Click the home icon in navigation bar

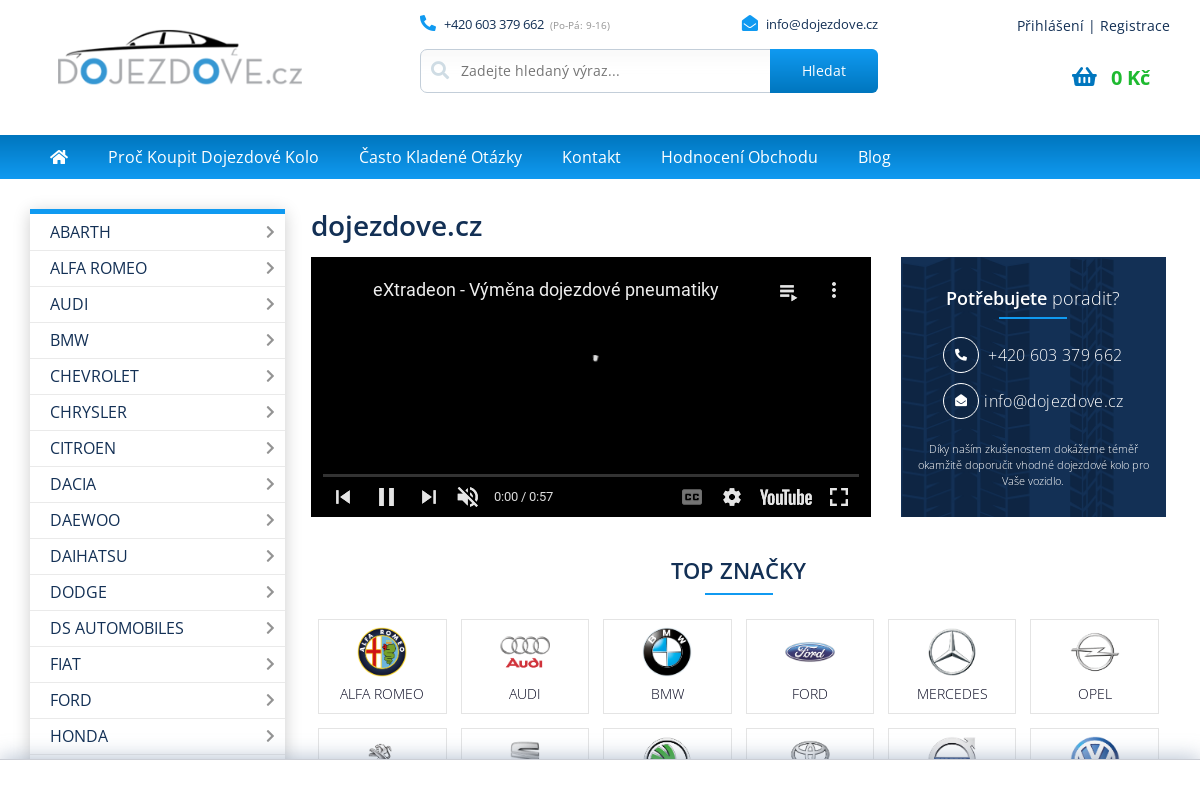59,157
